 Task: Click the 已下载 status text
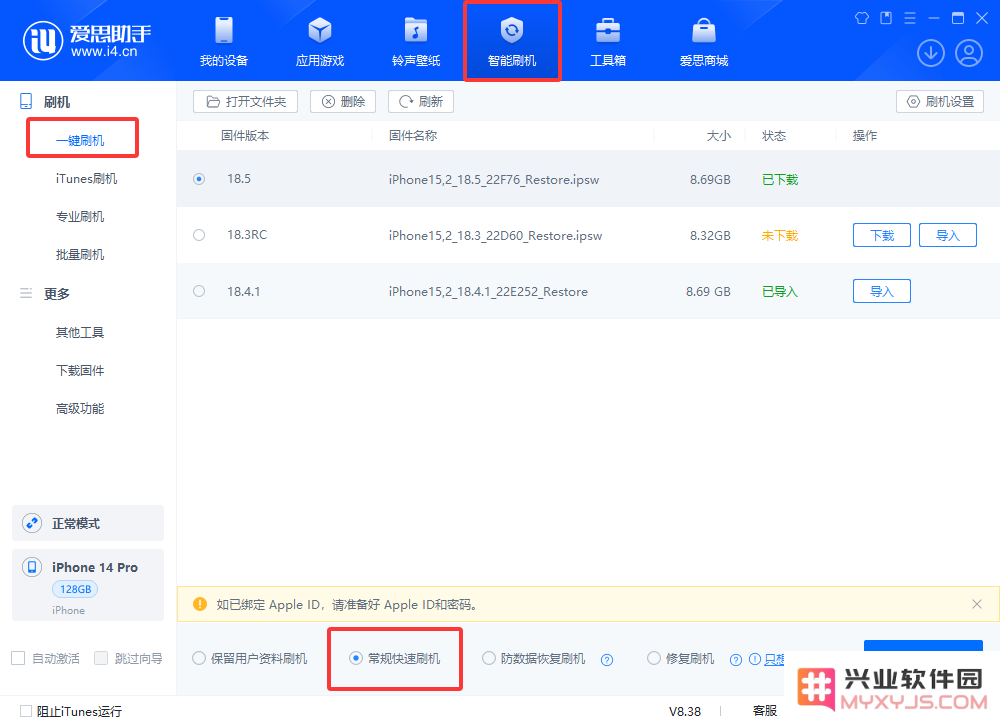point(779,179)
